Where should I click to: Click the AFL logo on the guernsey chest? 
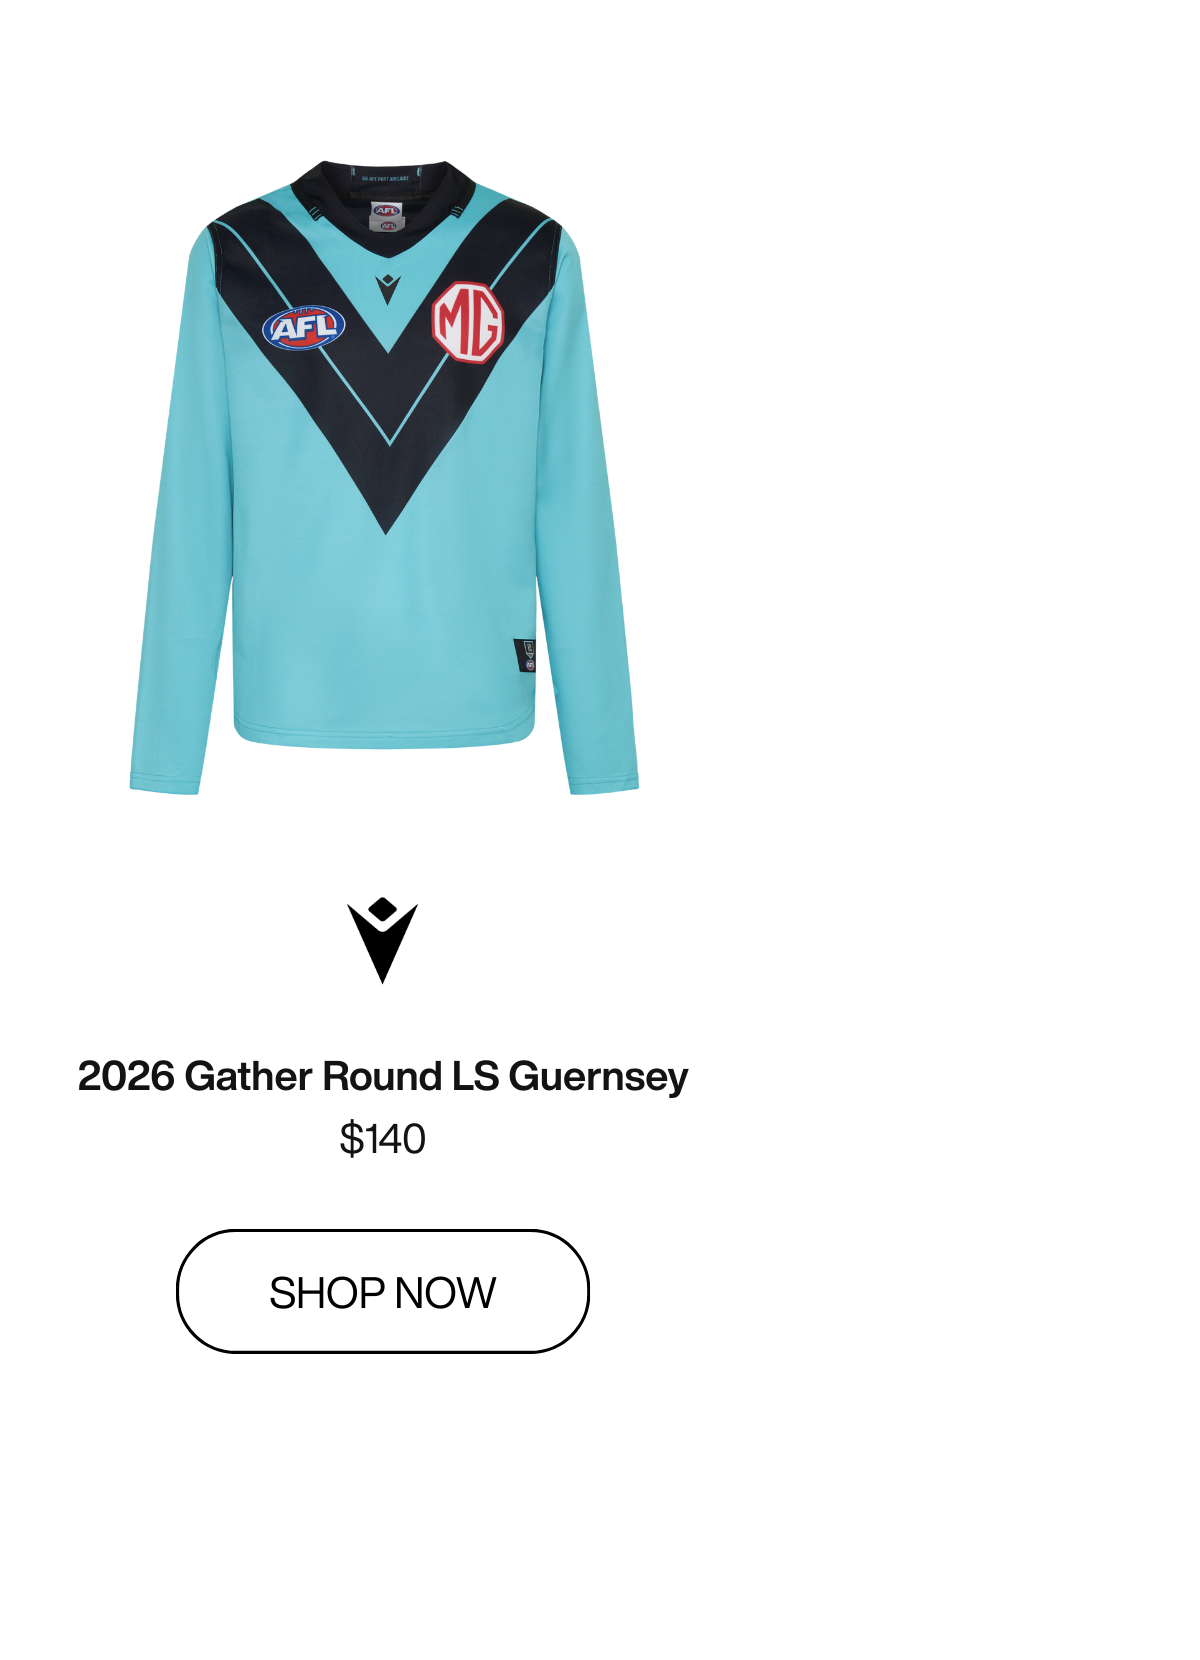(304, 327)
